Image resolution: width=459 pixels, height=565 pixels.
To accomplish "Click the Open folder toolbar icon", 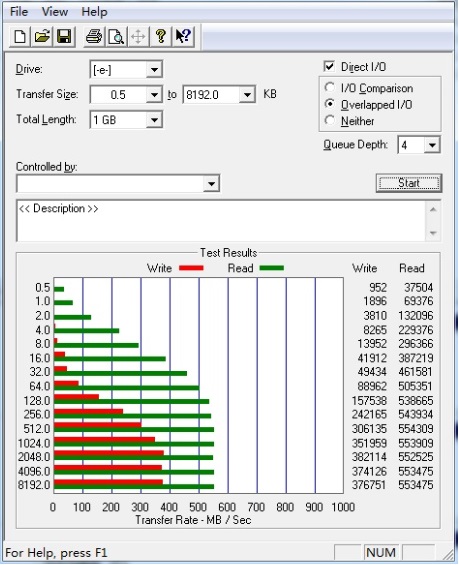I will click(x=42, y=36).
